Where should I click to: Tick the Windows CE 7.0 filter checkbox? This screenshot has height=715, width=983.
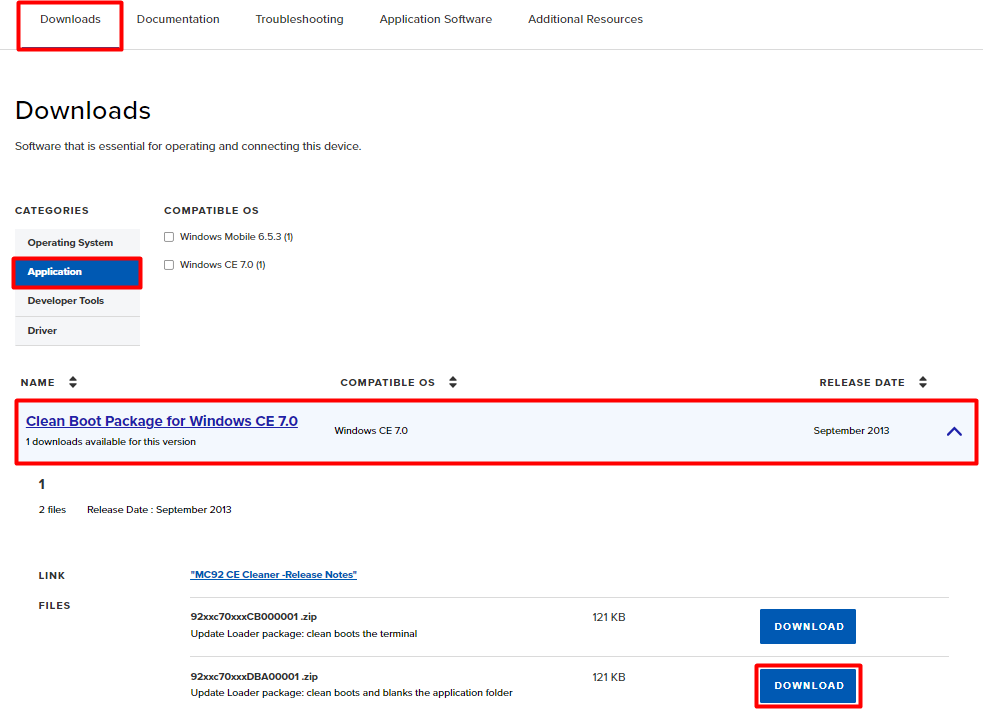(169, 265)
